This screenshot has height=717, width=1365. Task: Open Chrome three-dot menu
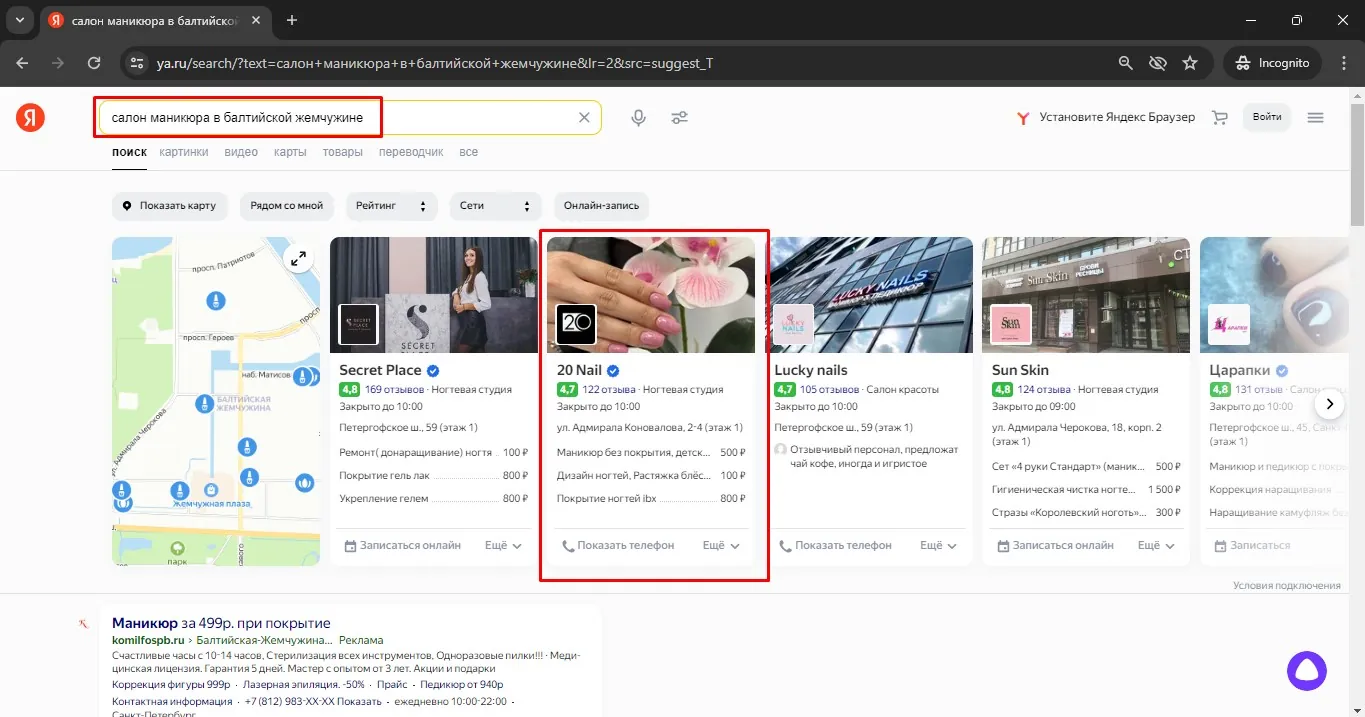1343,63
